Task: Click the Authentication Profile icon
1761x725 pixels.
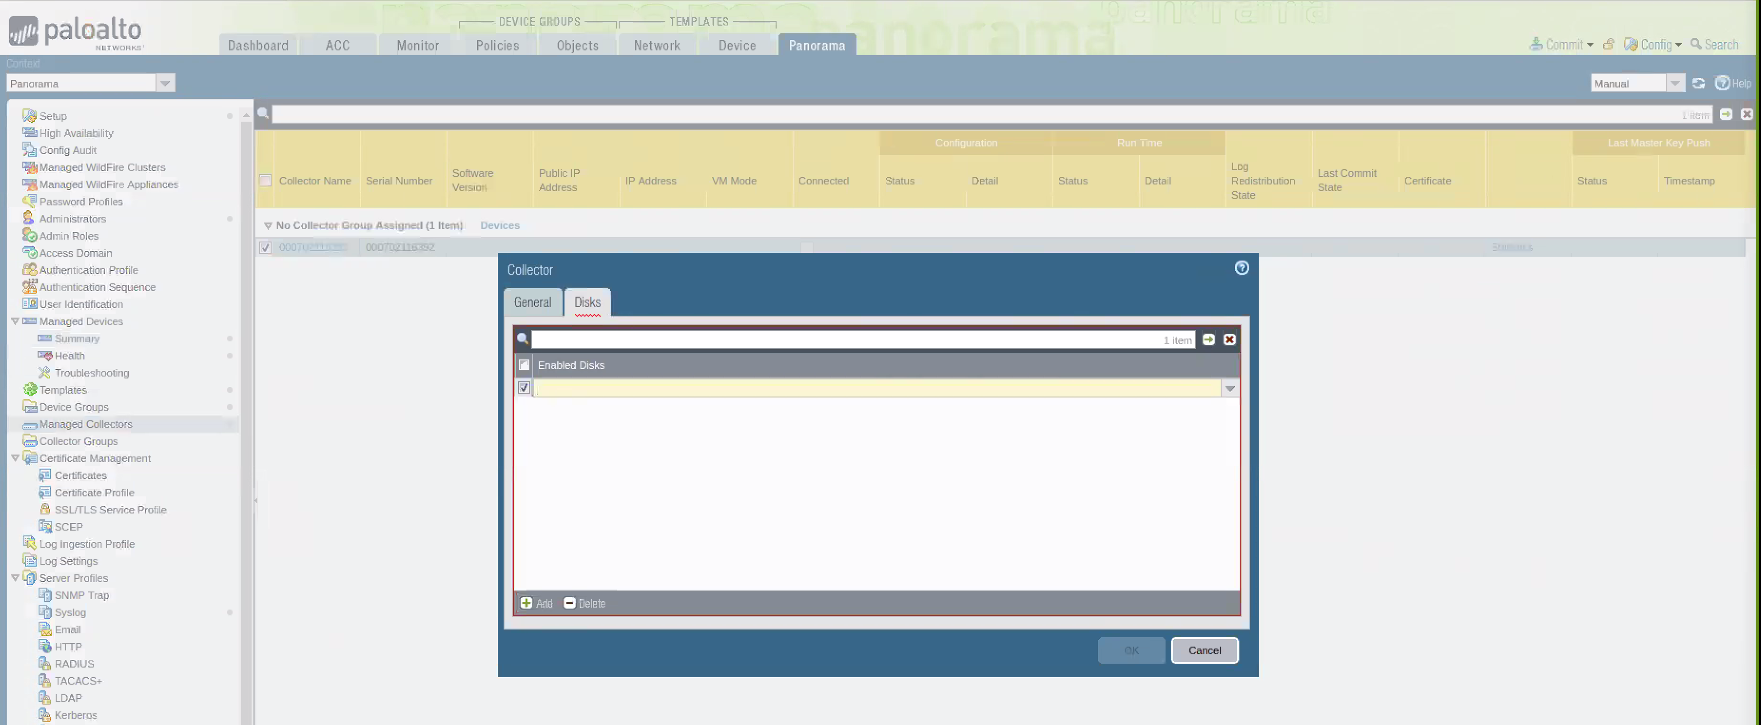Action: [29, 270]
